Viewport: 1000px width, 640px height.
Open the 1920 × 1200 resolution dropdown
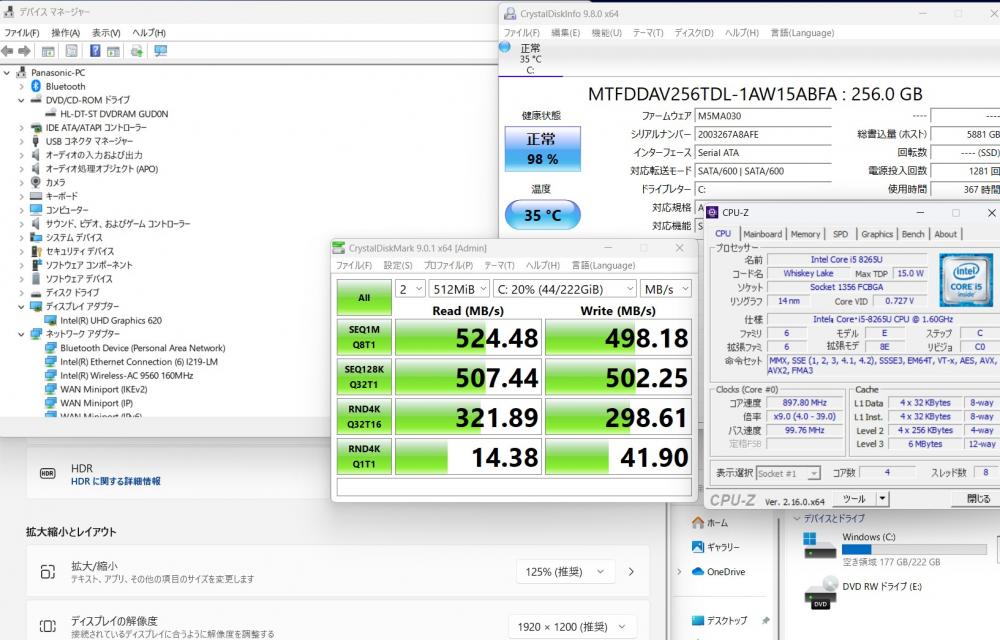(572, 627)
